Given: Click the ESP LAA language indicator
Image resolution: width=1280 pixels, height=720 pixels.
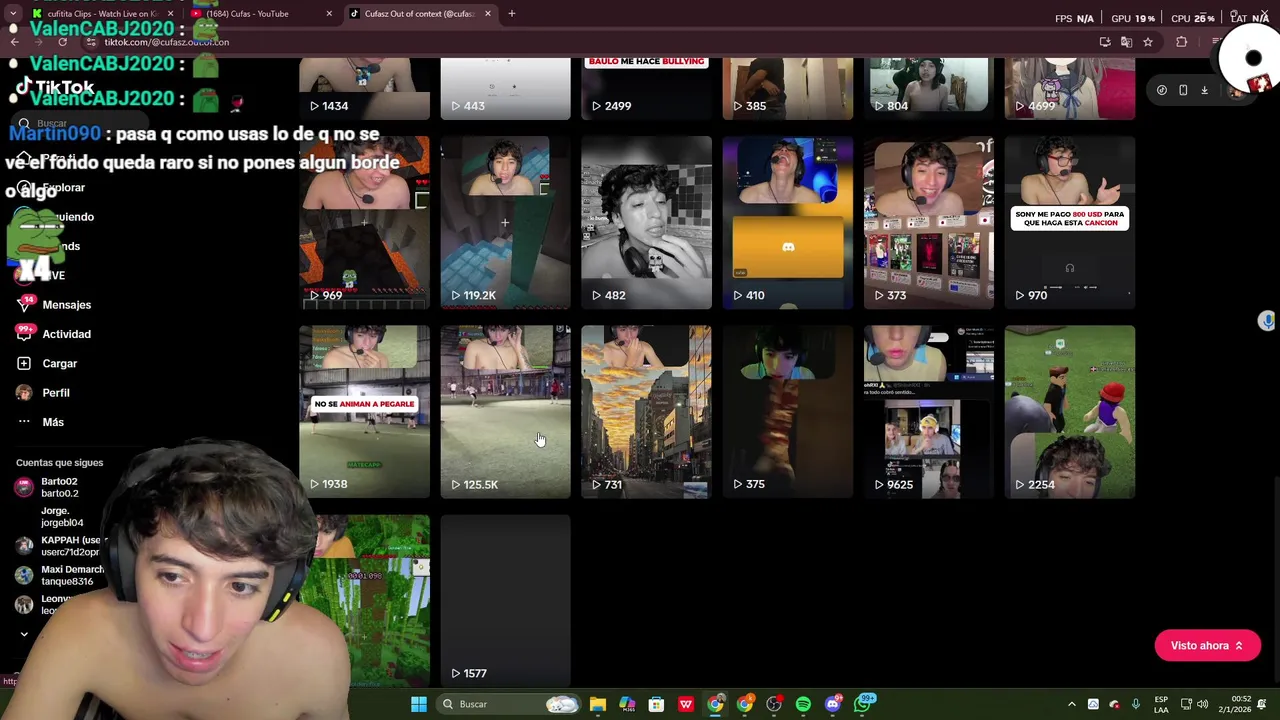Looking at the screenshot, I should coord(1161,704).
